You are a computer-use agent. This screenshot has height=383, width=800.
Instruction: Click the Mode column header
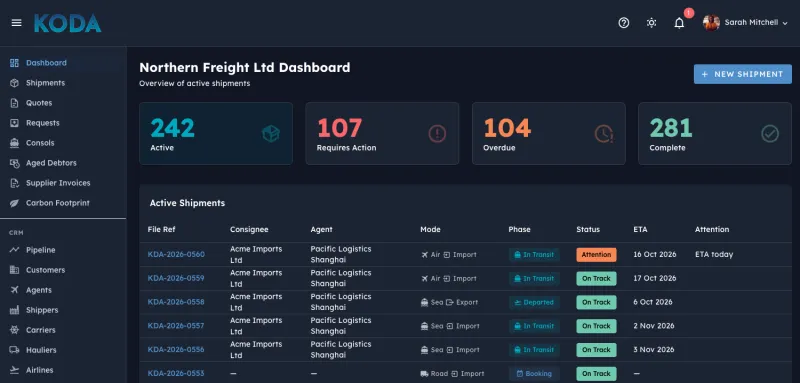click(x=430, y=229)
